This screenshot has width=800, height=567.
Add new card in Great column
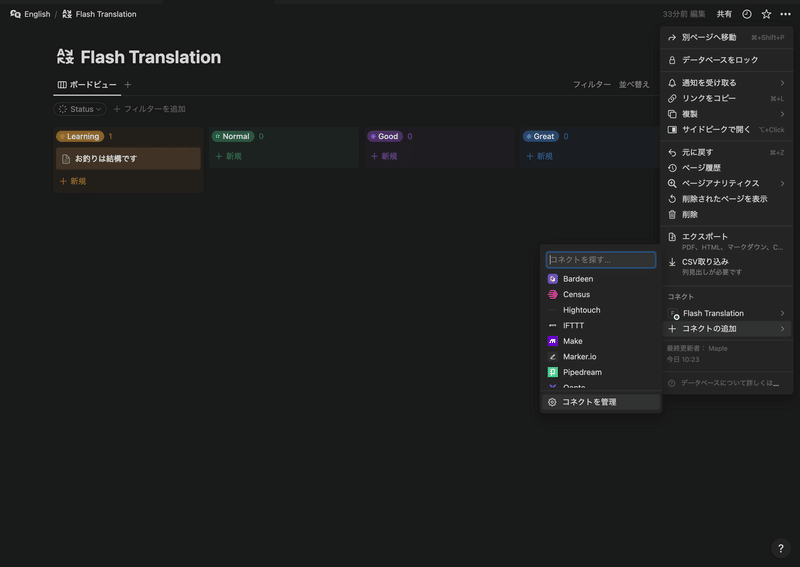539,156
